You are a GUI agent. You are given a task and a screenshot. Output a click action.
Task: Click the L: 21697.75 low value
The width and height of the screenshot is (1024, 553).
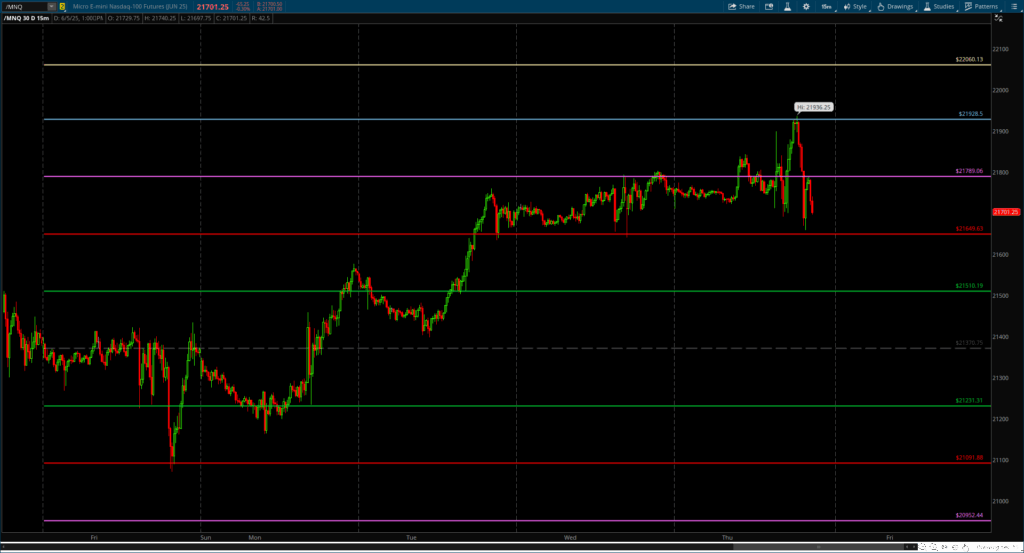click(196, 18)
